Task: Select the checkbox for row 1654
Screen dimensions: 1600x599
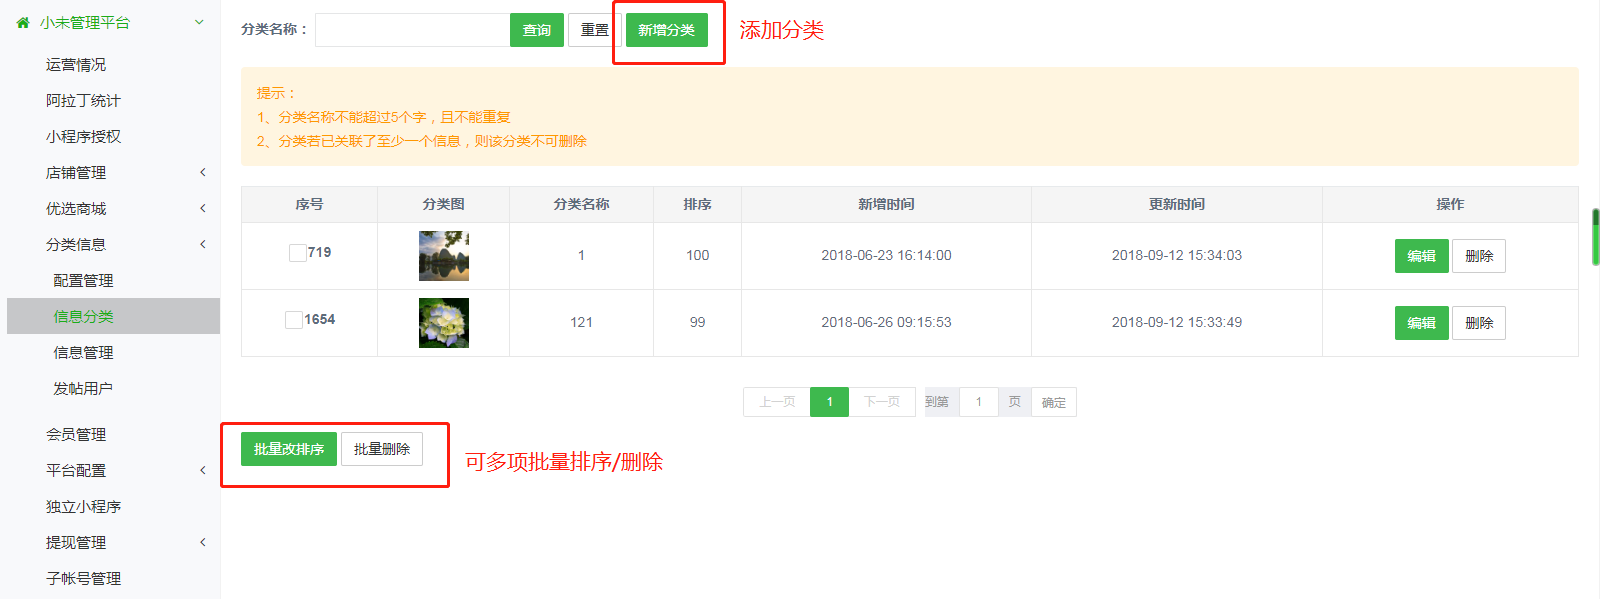Action: (x=294, y=320)
